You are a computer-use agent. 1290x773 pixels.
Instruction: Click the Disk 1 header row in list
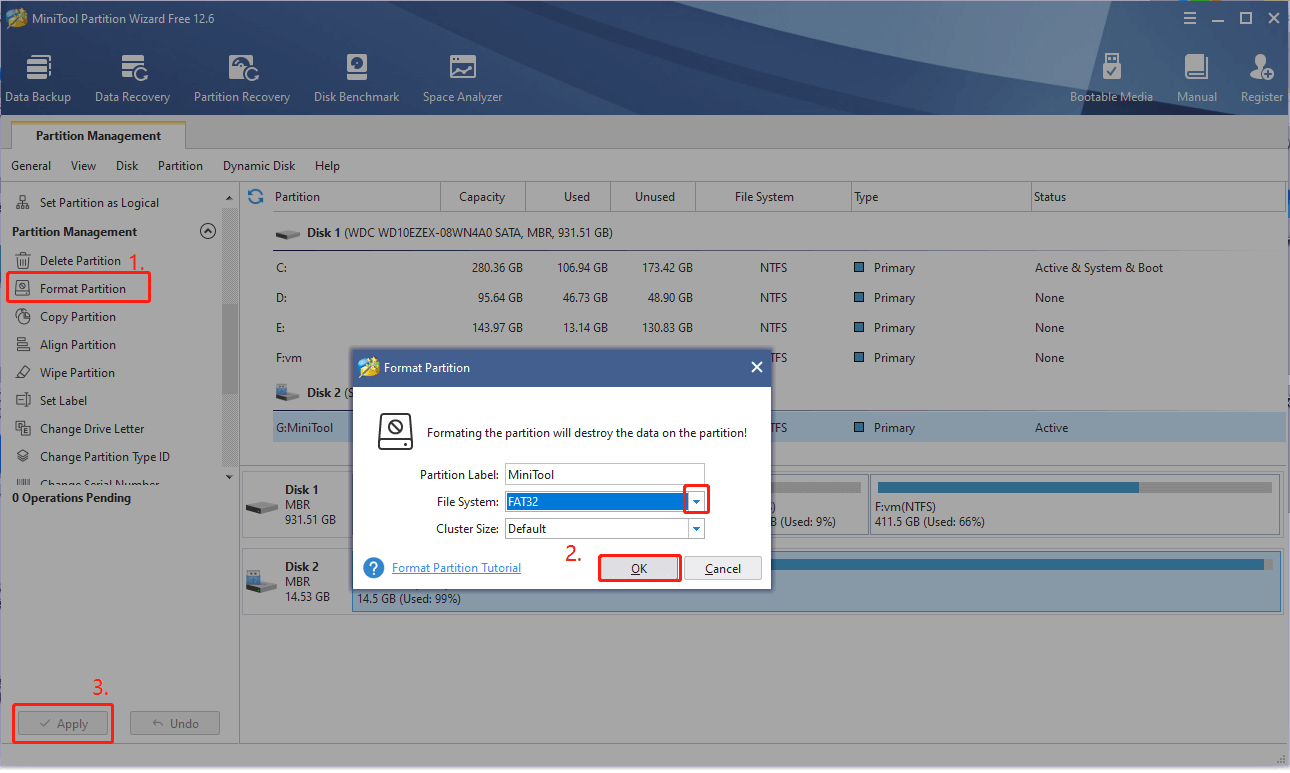tap(779, 233)
